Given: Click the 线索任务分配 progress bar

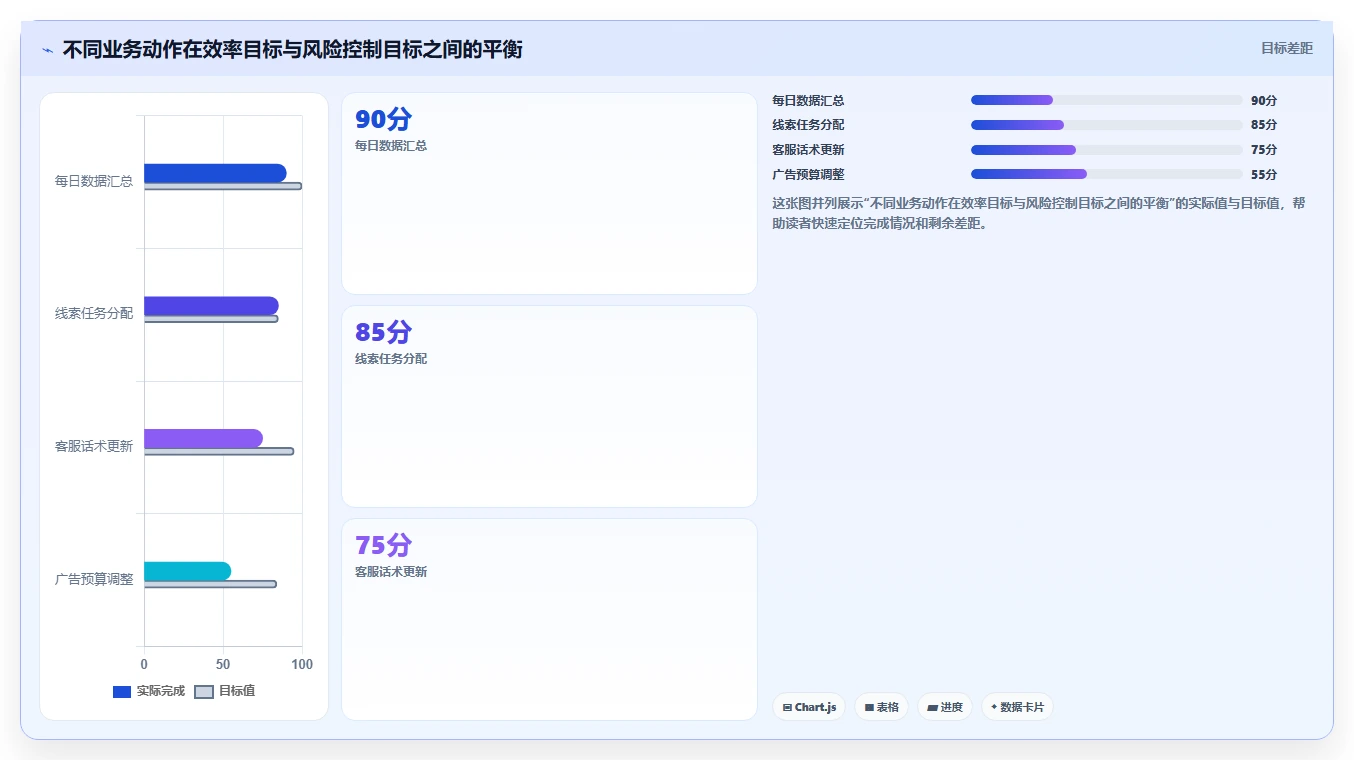Looking at the screenshot, I should [x=1106, y=125].
